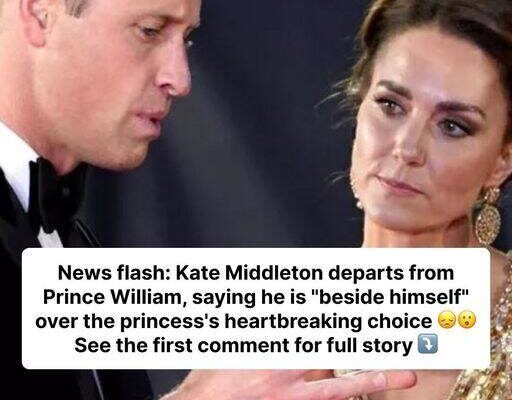Click "See the first comment for full story"
Viewport: 512px width, 400px height.
tap(243, 346)
